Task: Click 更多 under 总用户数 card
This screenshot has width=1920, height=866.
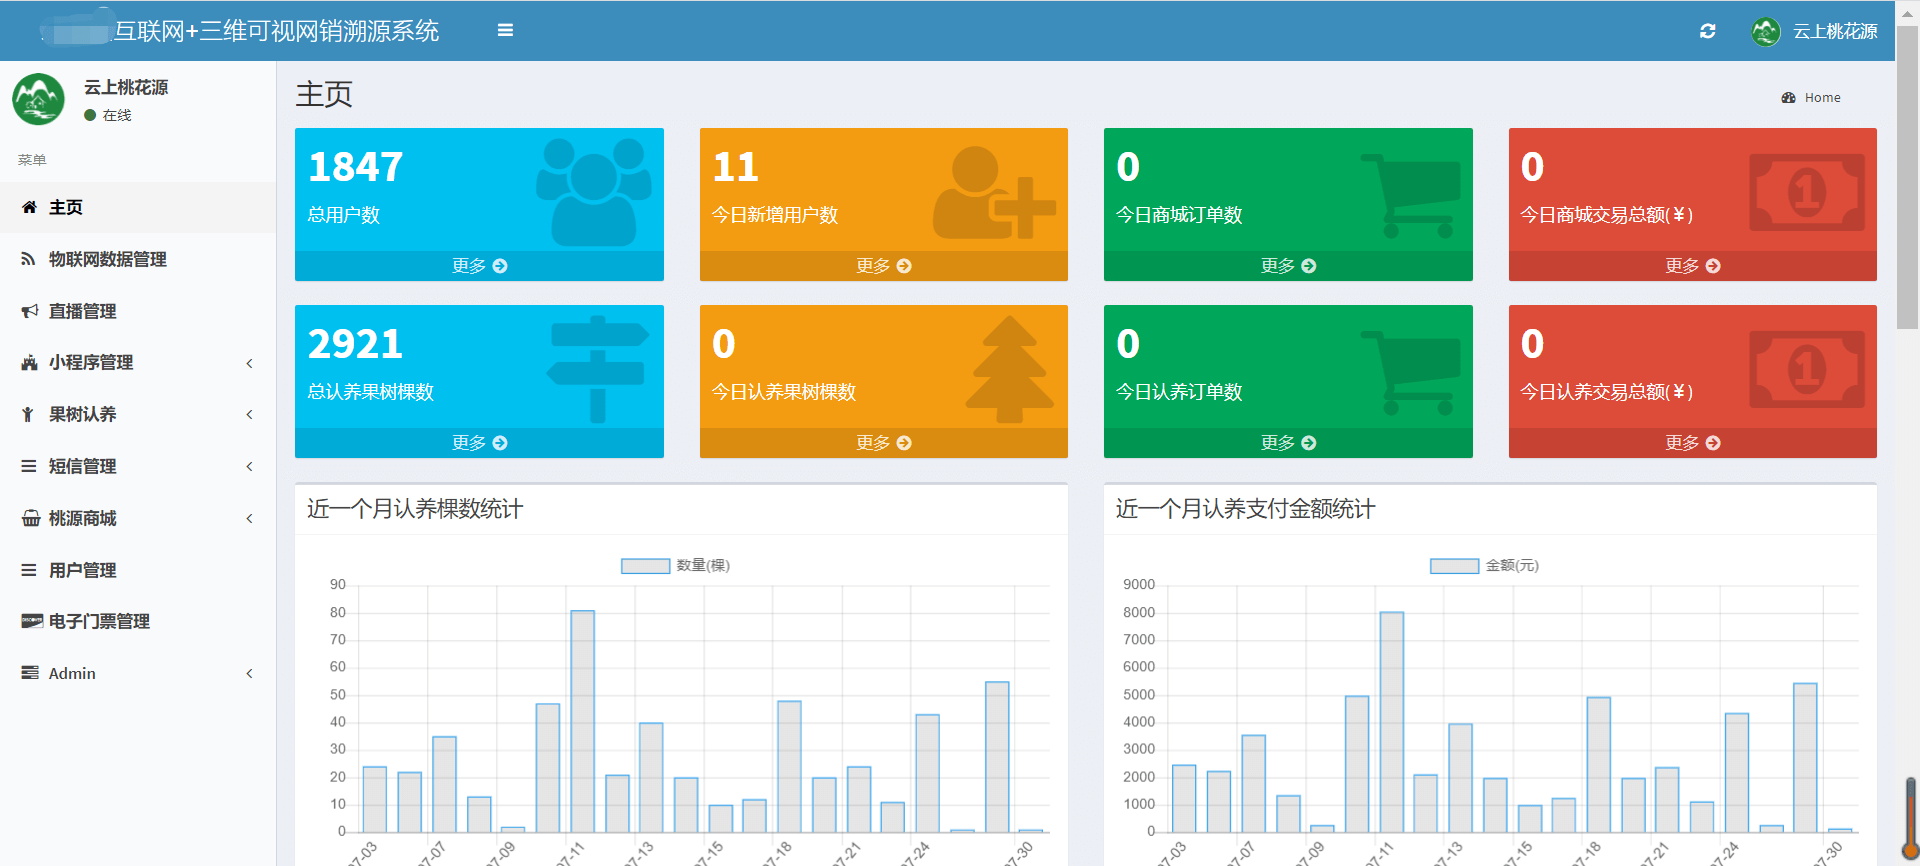Action: click(x=479, y=266)
